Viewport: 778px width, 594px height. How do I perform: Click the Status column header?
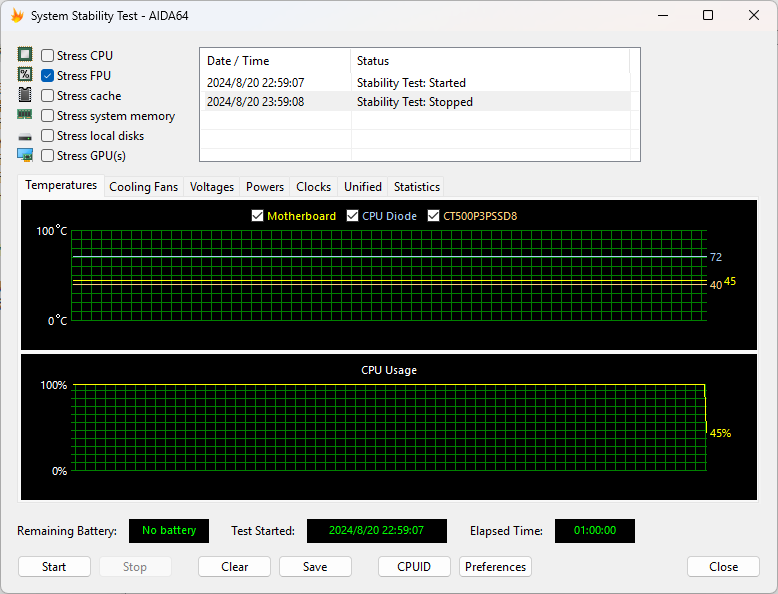[490, 61]
